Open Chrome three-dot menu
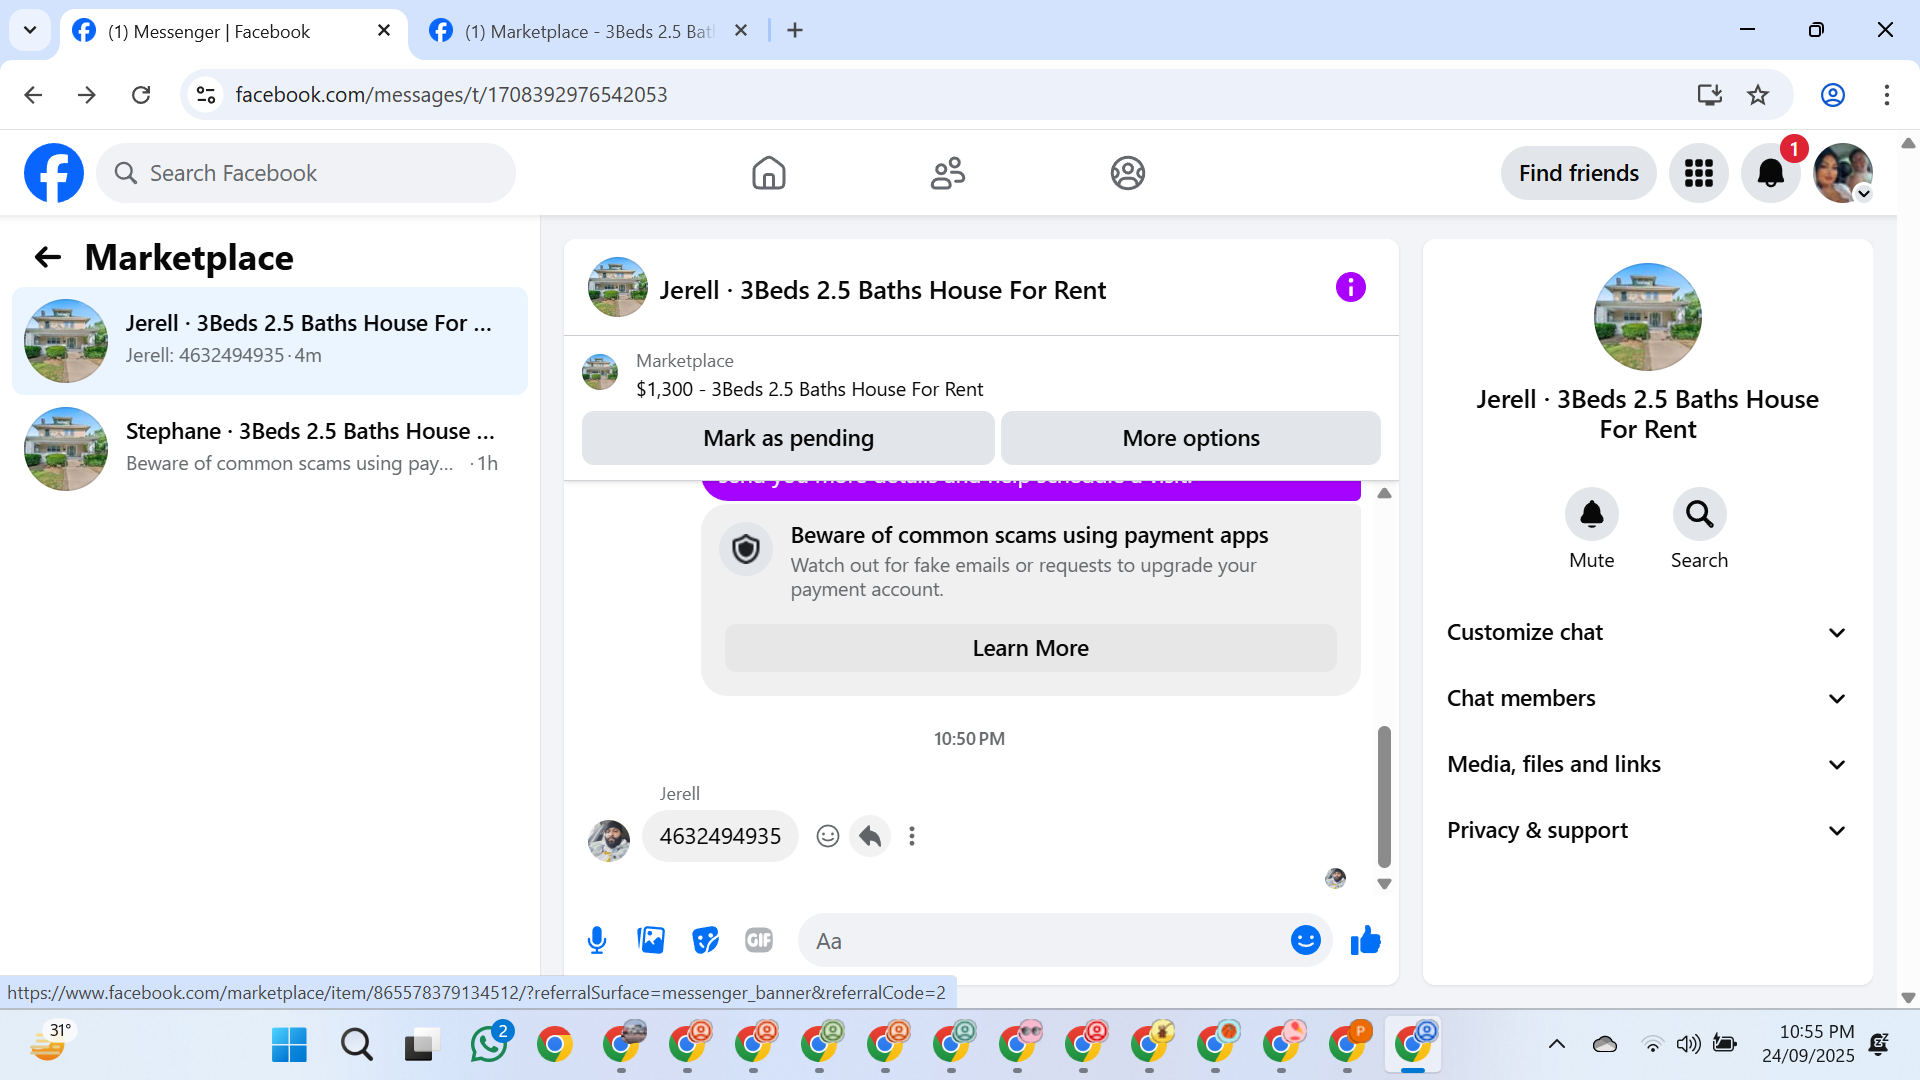Screen dimensions: 1920x1080 pyautogui.click(x=1886, y=95)
